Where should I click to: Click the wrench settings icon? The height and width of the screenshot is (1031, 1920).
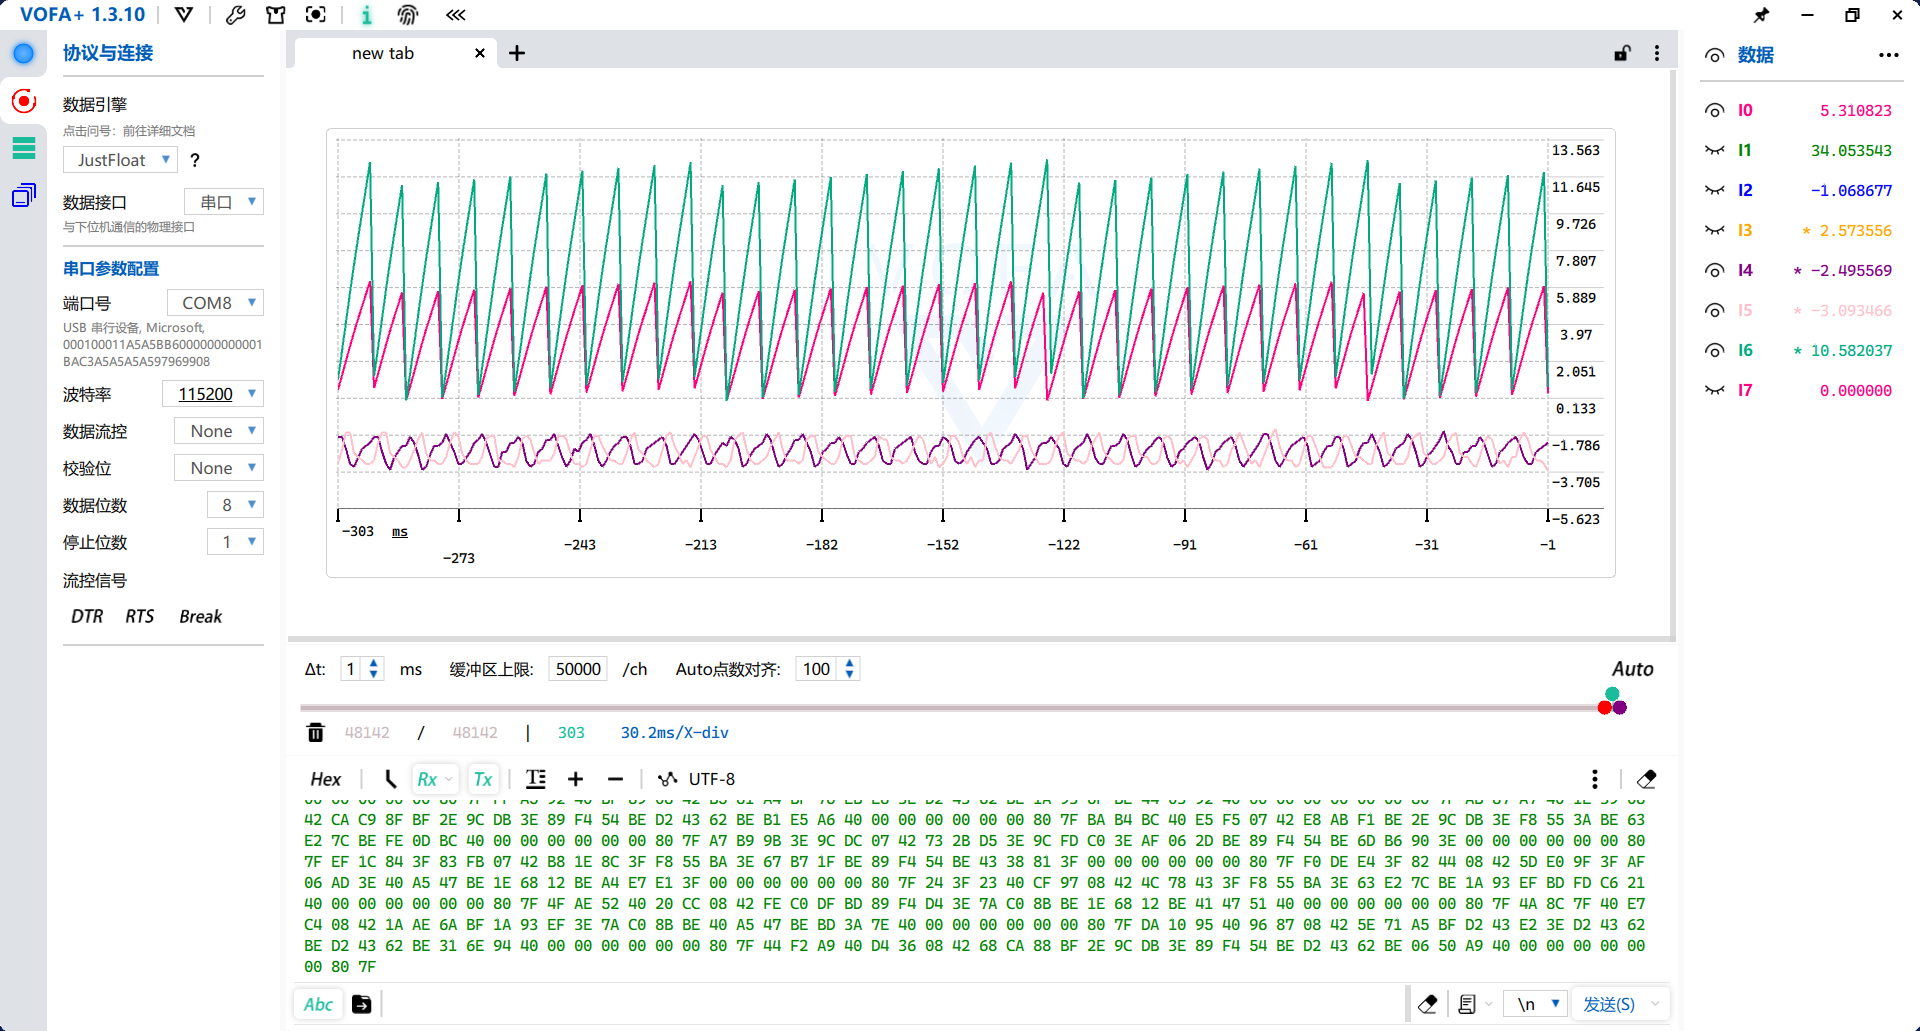(236, 15)
